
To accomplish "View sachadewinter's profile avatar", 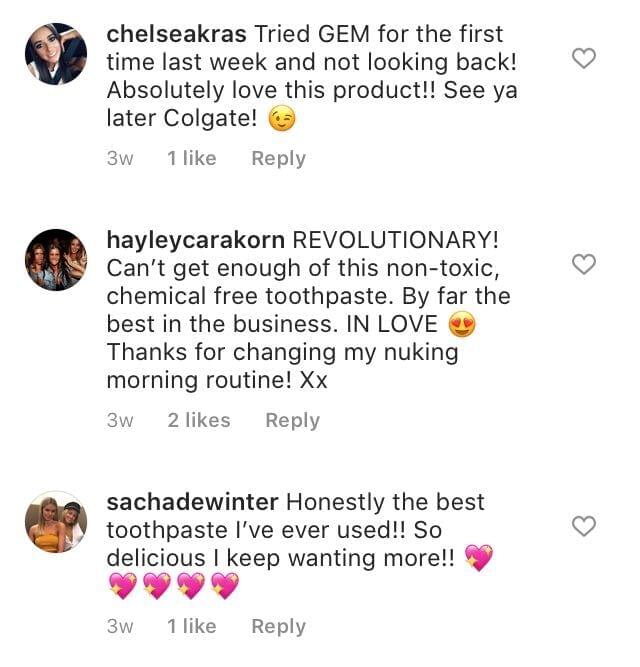I will tap(56, 521).
